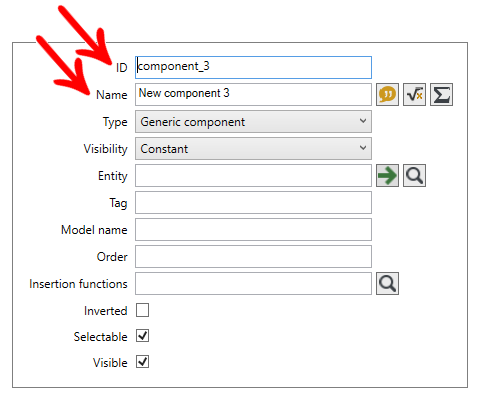Click the quote speech bubble icon beside Name

(x=387, y=95)
